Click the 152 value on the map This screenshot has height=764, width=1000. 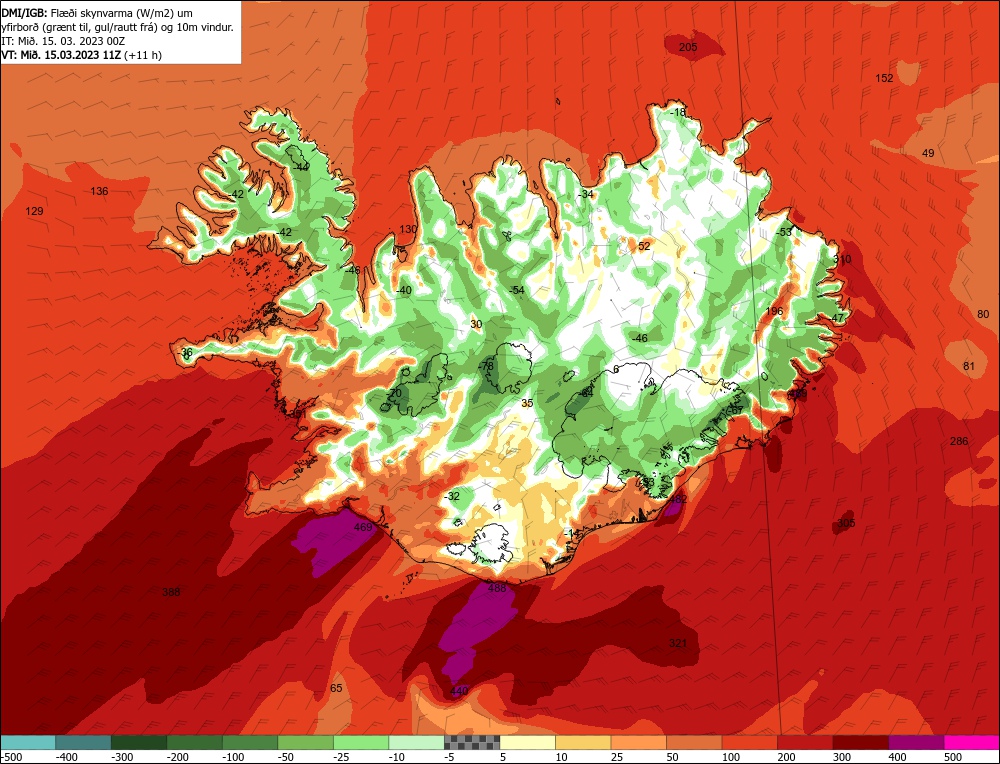tap(884, 78)
